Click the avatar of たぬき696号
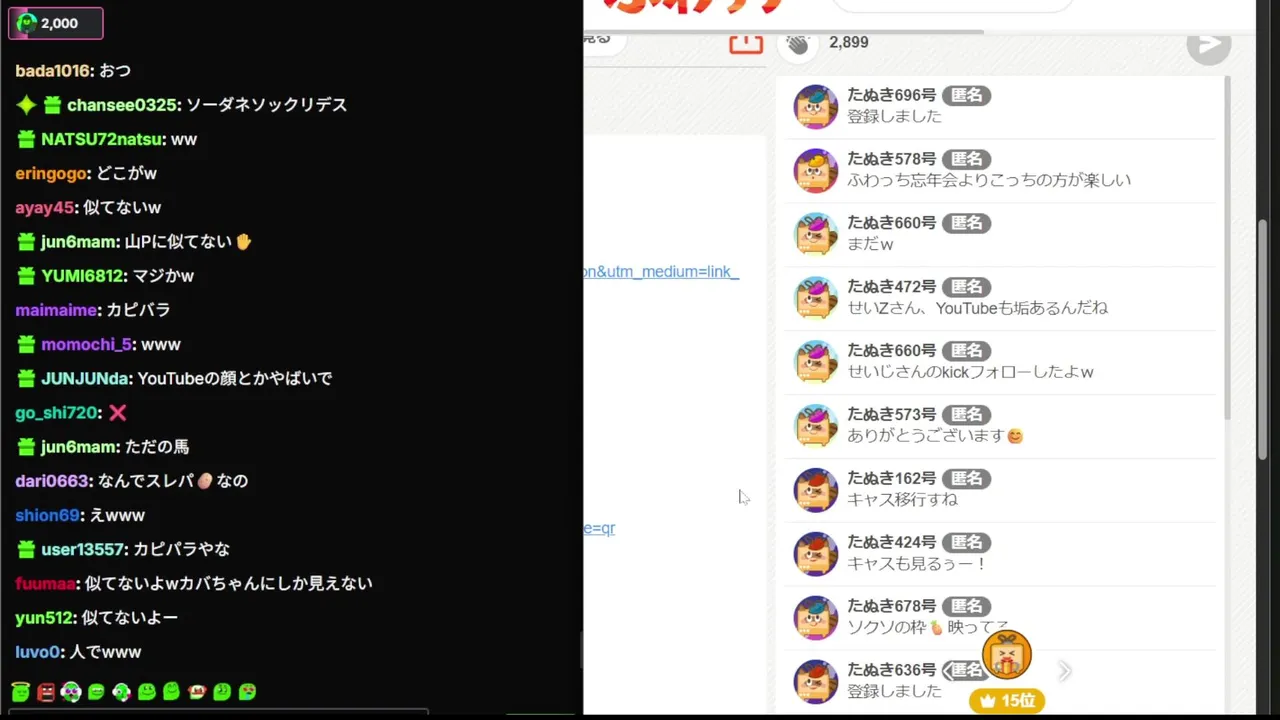1280x720 pixels. [x=815, y=107]
